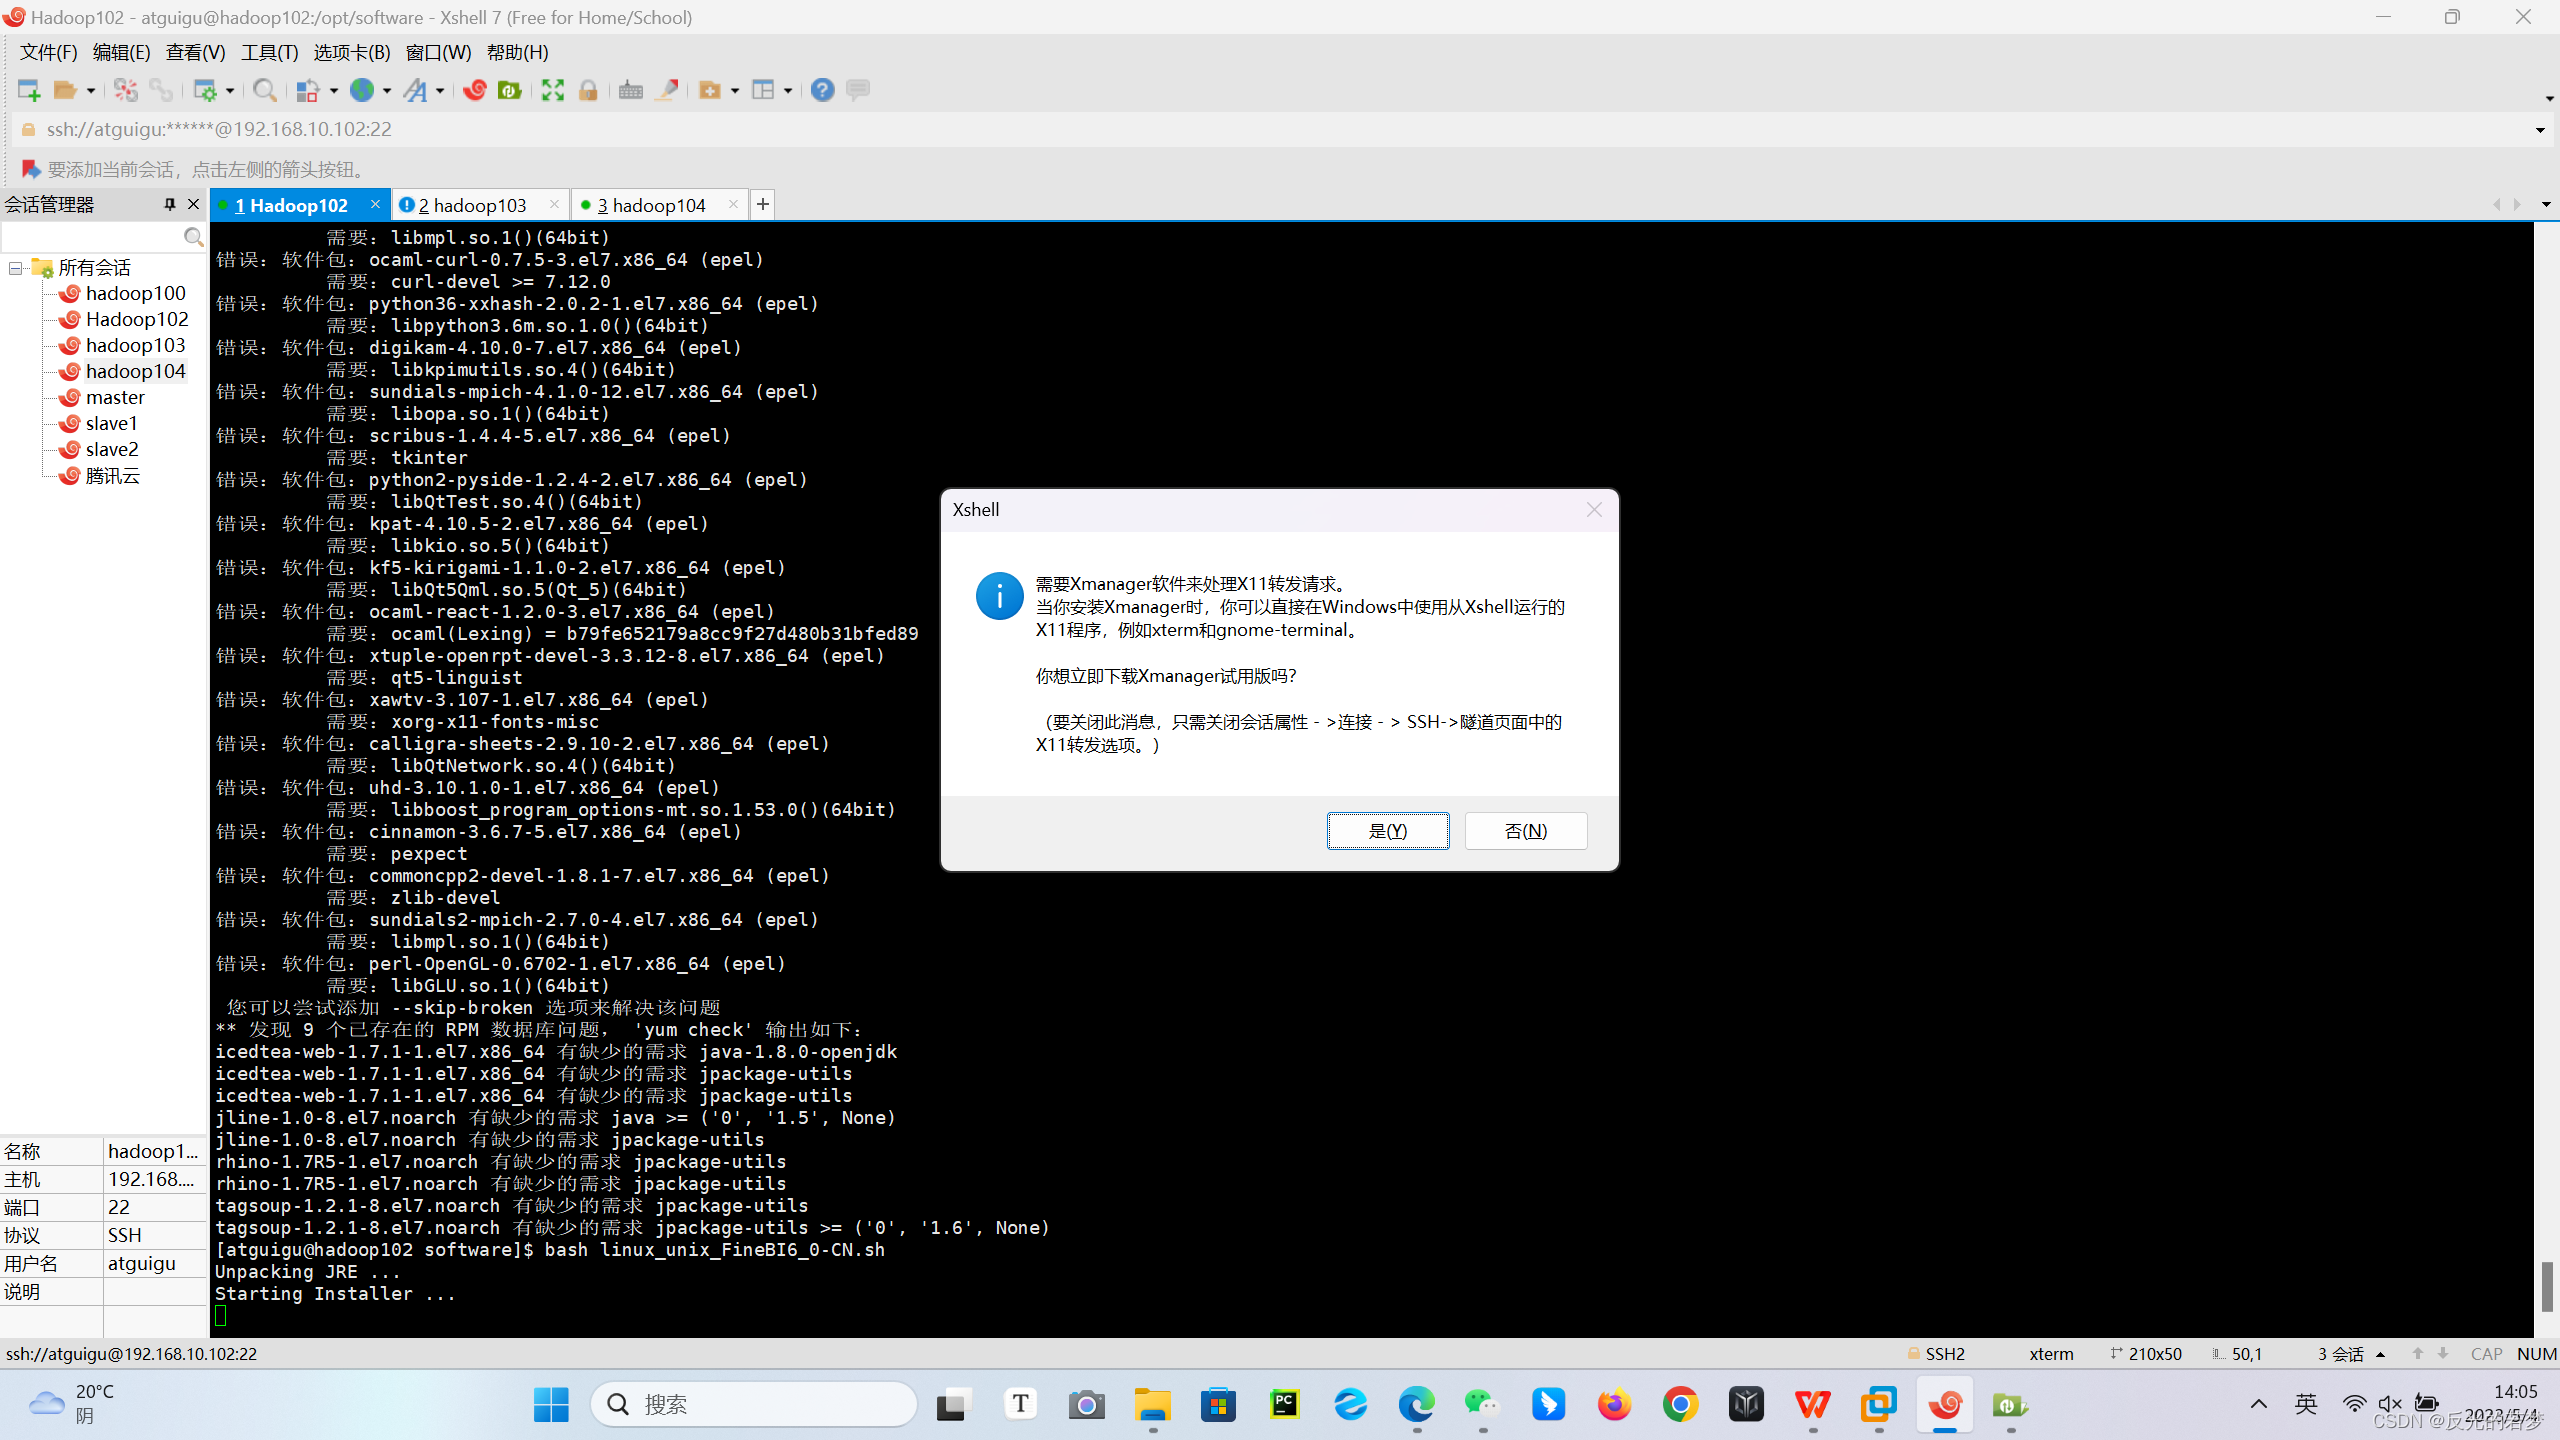Open the on-screen keyboard toolbar icon

[630, 90]
